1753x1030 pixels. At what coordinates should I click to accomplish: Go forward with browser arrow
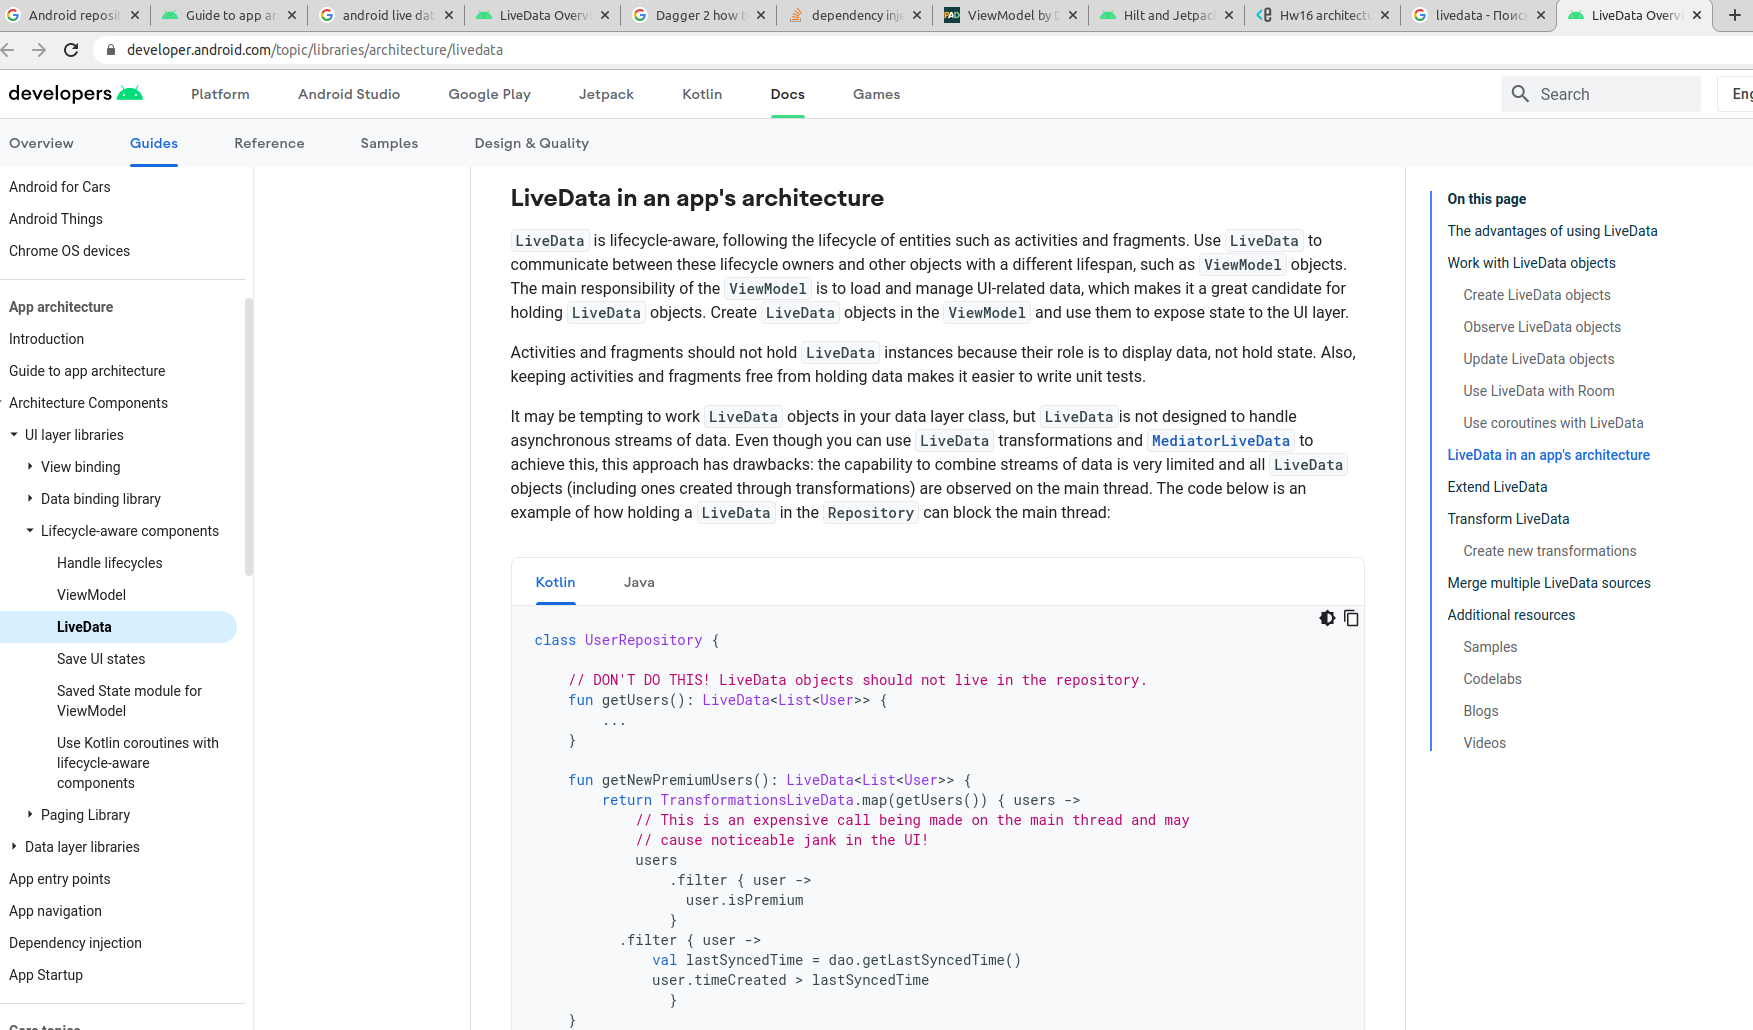coord(39,50)
